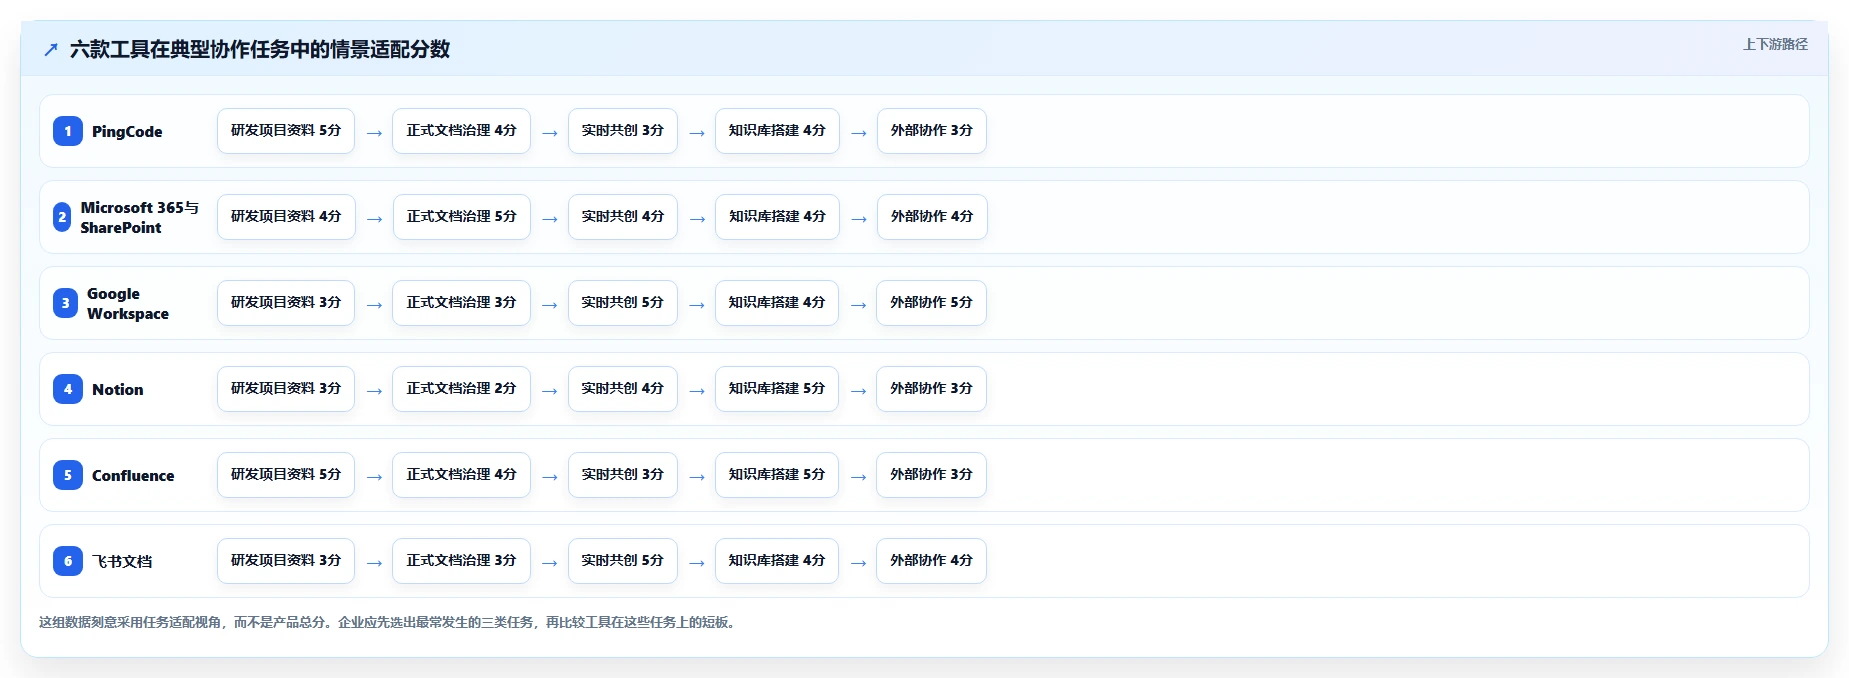Click the Microsoft 365与SharePoint row label
This screenshot has width=1849, height=678.
[x=140, y=218]
